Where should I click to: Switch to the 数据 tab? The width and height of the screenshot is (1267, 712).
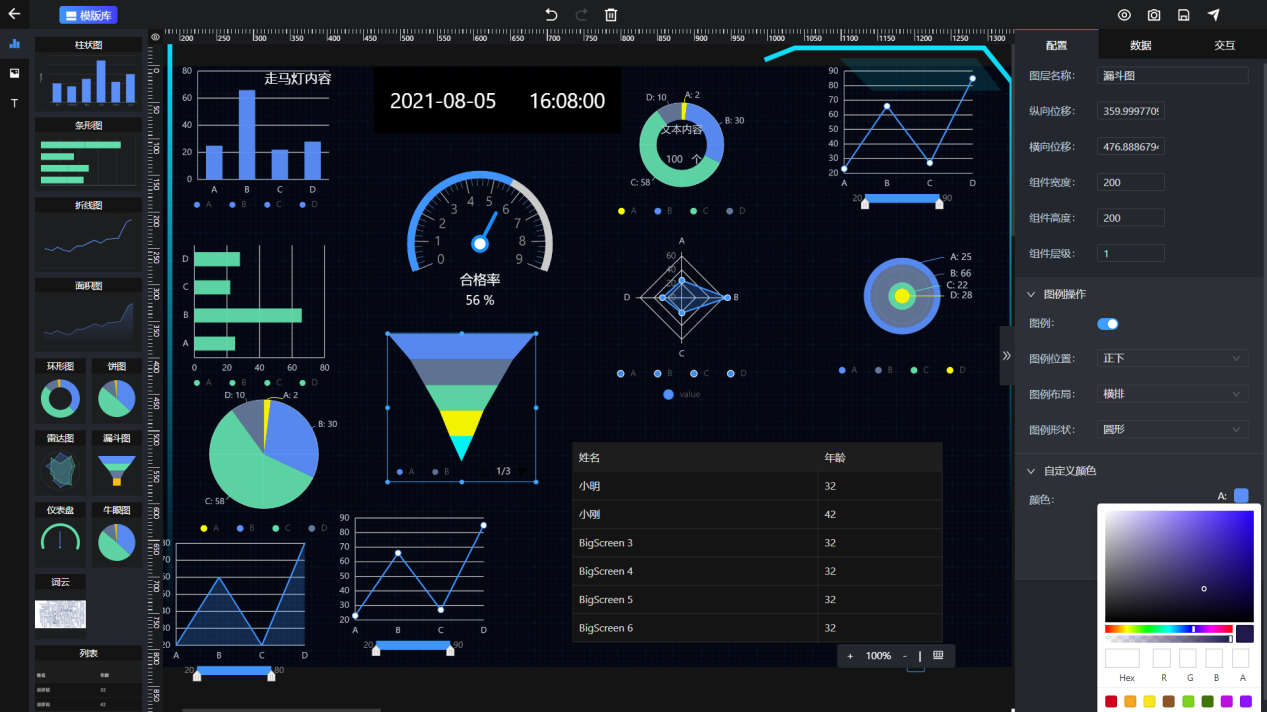coord(1140,45)
